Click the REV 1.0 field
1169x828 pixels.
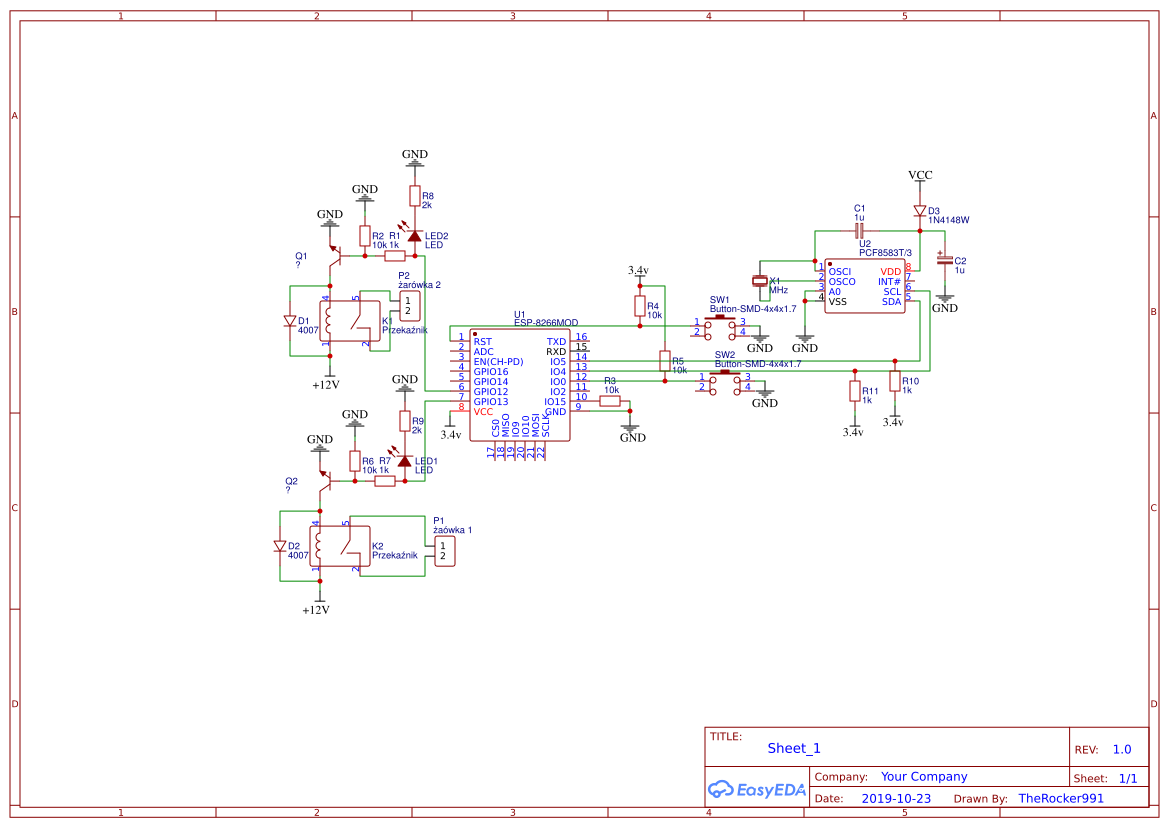pyautogui.click(x=1121, y=748)
